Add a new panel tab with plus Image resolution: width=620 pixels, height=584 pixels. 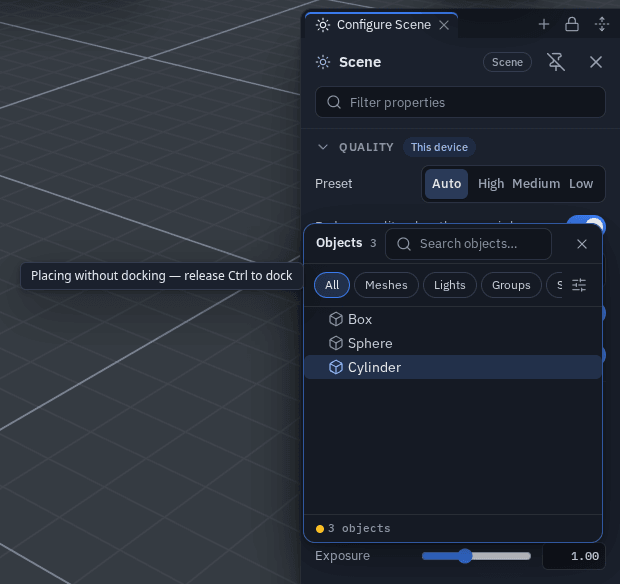(x=544, y=25)
